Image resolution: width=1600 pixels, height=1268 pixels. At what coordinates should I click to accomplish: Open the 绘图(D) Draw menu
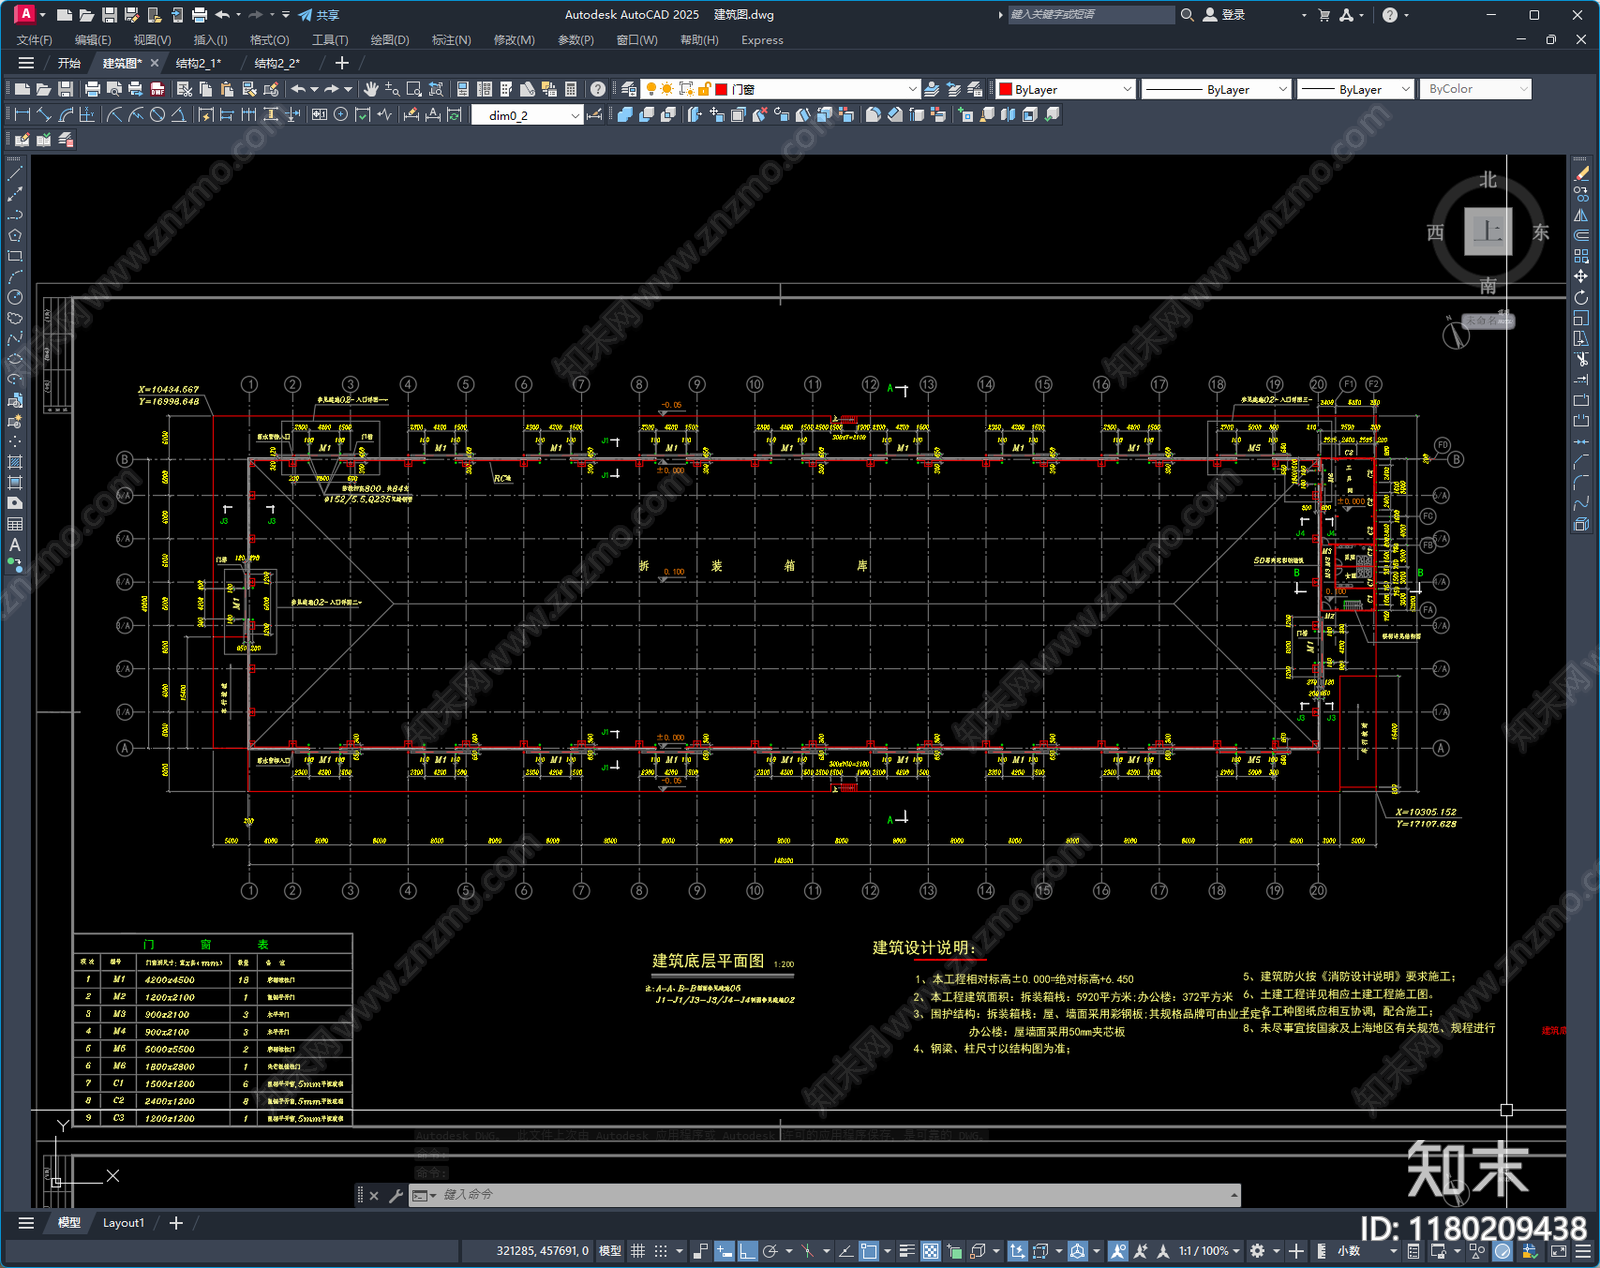pos(390,40)
